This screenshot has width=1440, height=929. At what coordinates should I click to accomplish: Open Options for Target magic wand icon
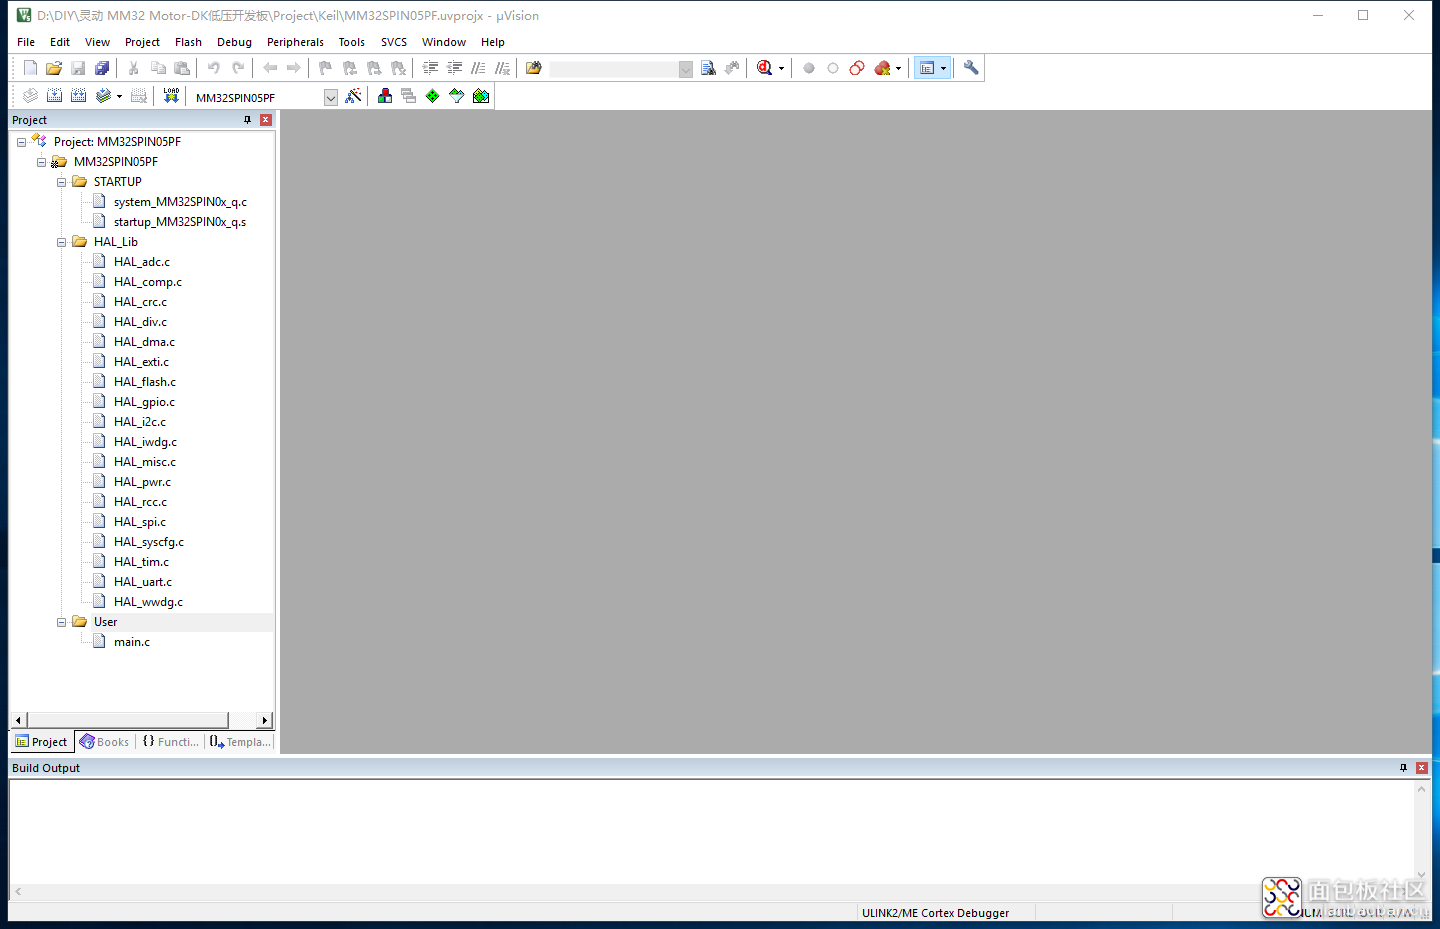point(353,96)
